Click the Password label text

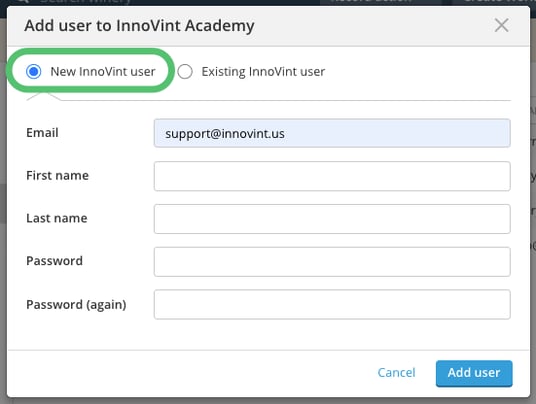tap(54, 261)
